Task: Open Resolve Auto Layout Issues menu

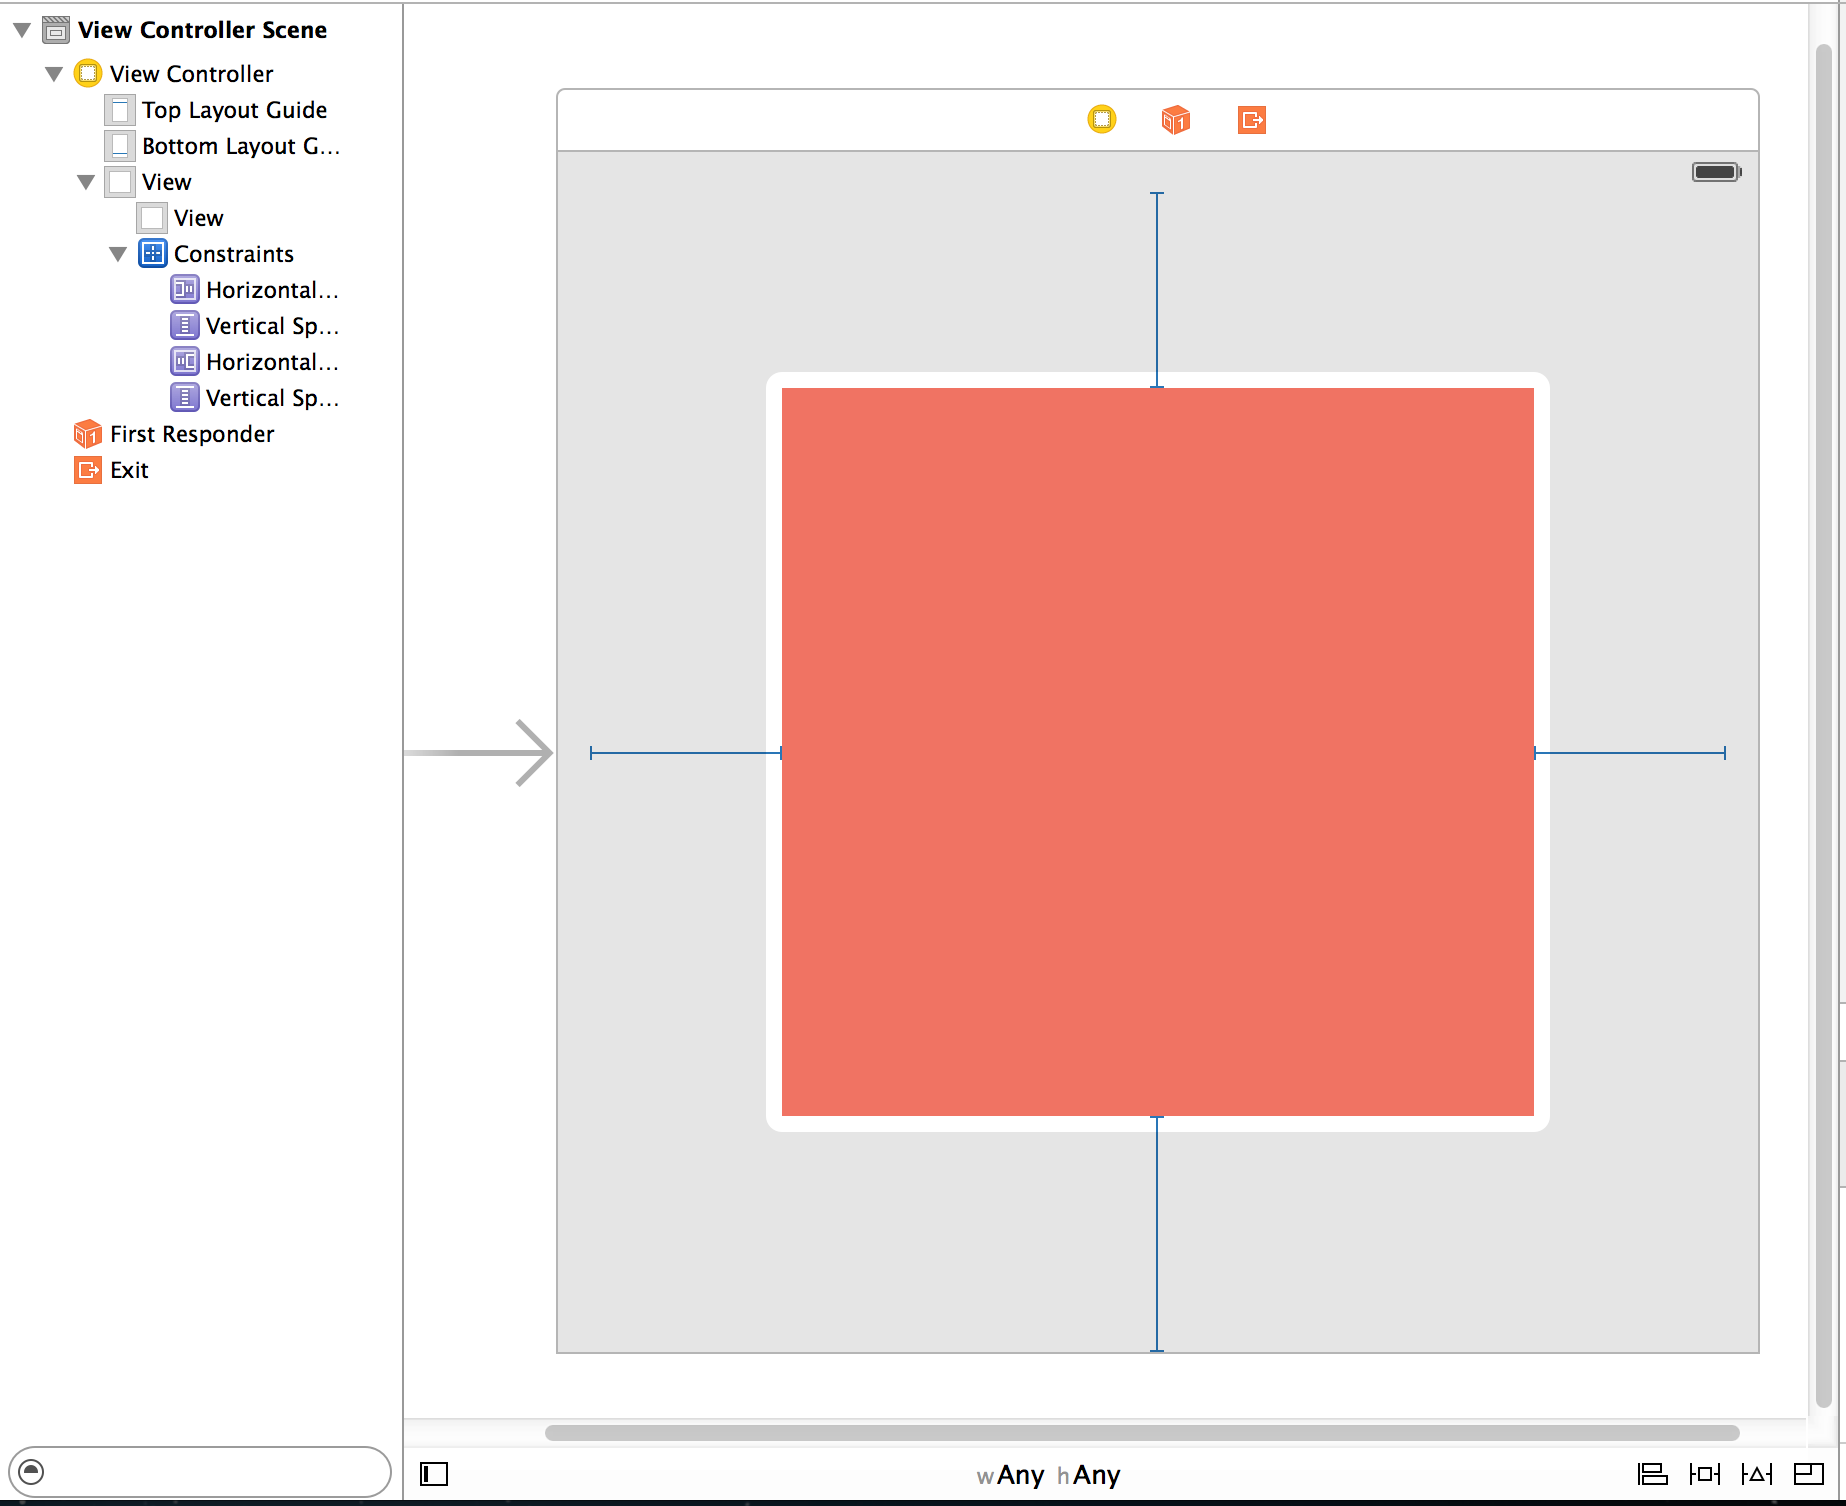Action: click(x=1757, y=1474)
